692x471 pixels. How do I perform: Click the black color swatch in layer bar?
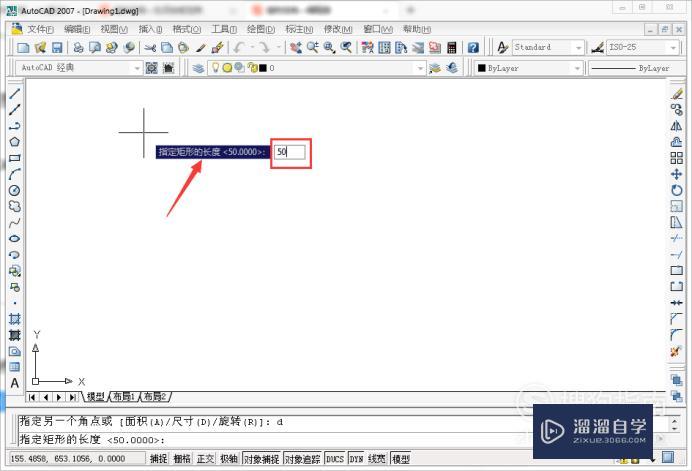(x=263, y=68)
